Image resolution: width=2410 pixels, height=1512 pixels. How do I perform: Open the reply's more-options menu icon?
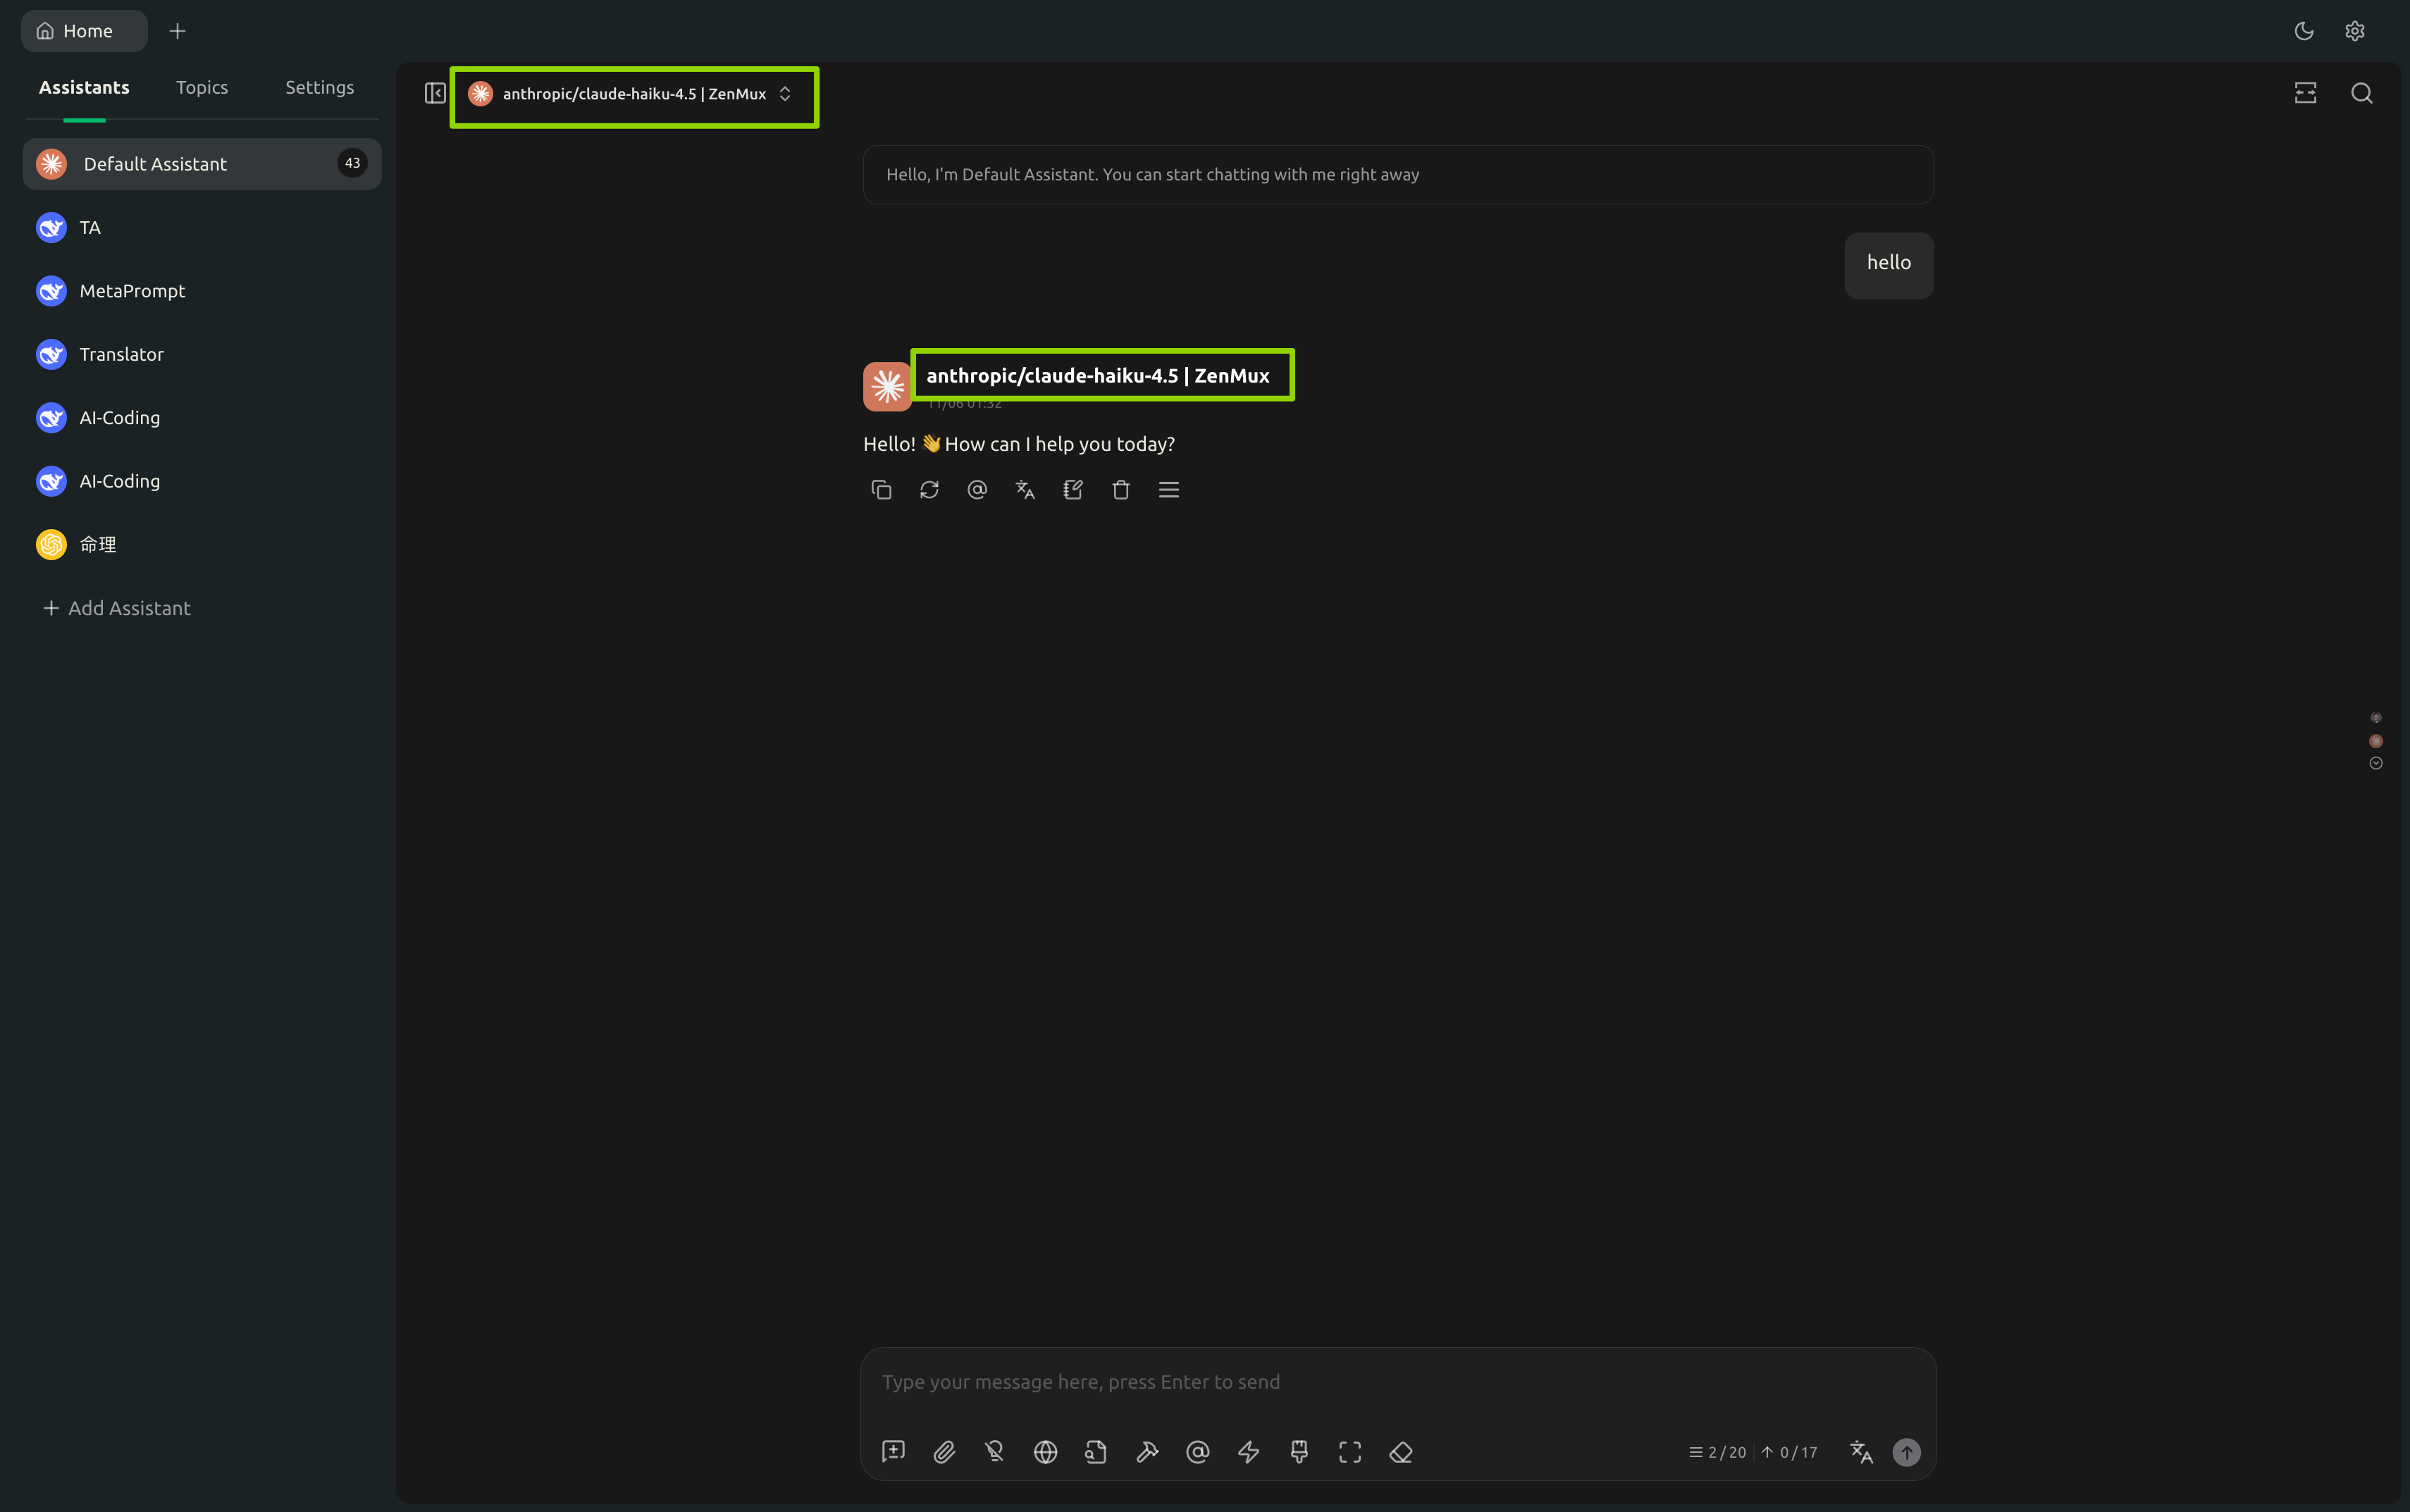pyautogui.click(x=1169, y=490)
